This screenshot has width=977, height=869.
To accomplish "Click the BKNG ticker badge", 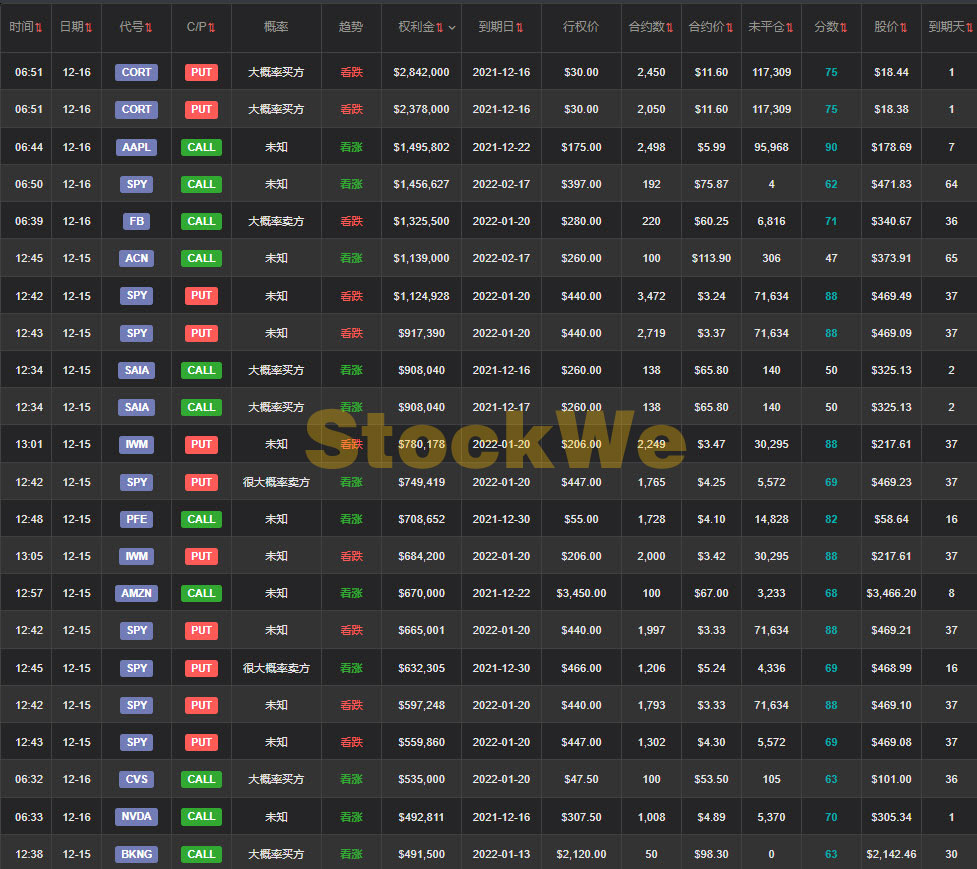I will coord(136,854).
